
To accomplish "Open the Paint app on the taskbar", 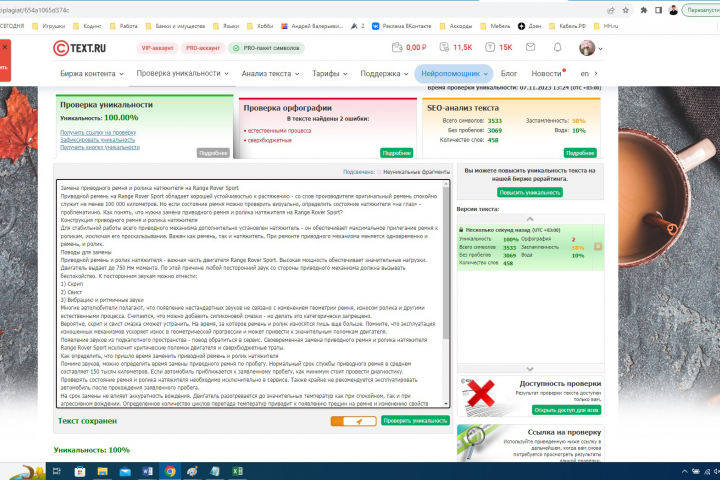I will [192, 471].
